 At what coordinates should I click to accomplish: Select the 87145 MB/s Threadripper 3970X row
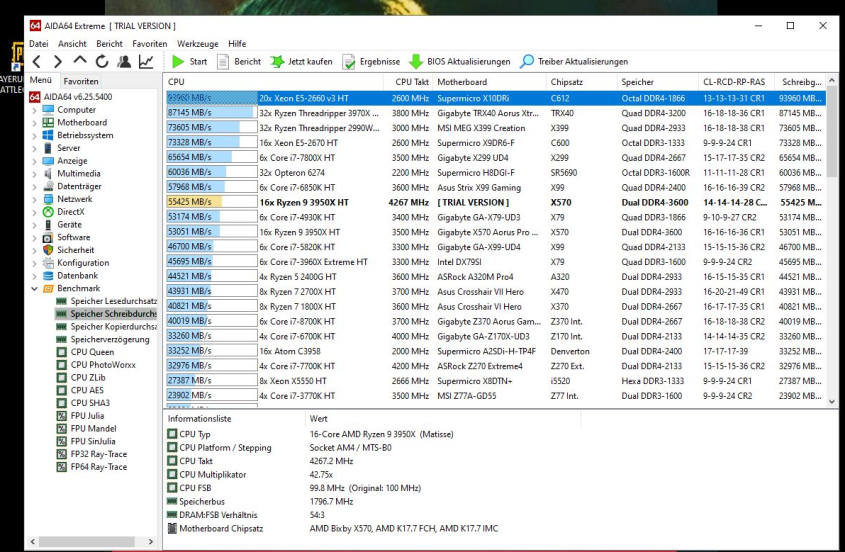coord(495,113)
